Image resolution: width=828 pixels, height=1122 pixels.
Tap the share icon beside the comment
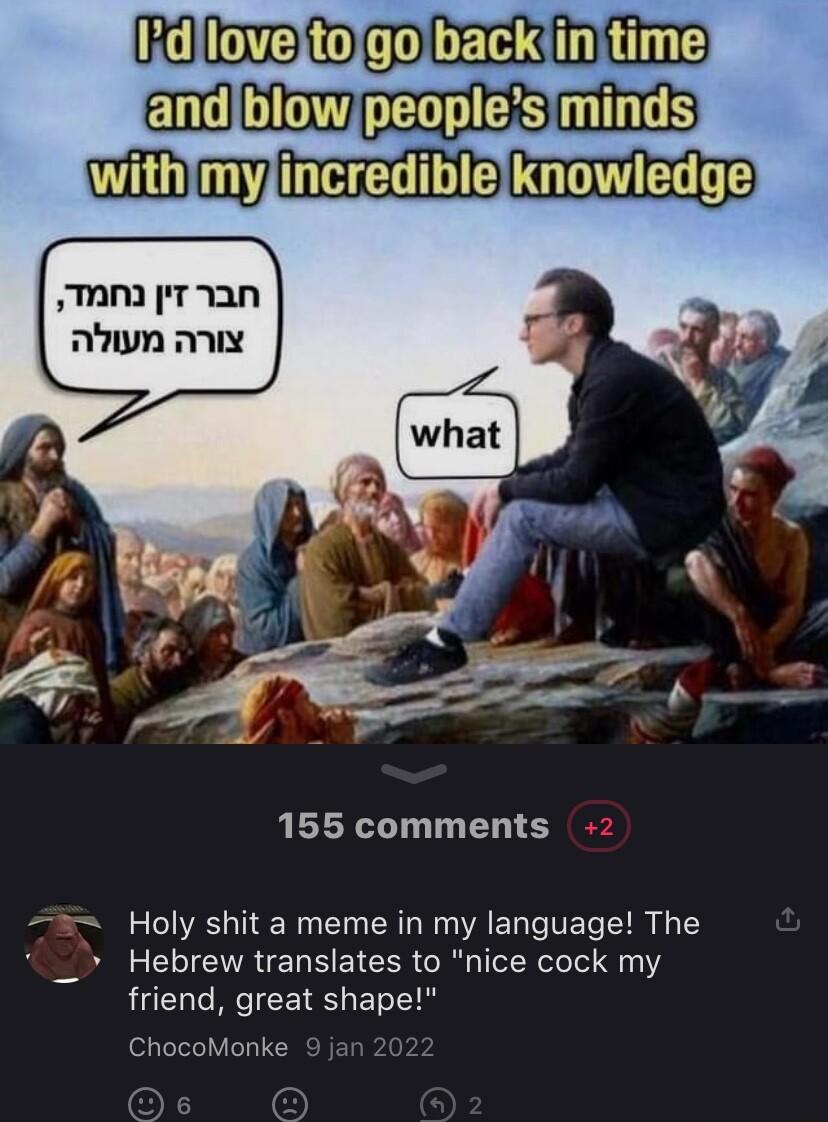(787, 919)
